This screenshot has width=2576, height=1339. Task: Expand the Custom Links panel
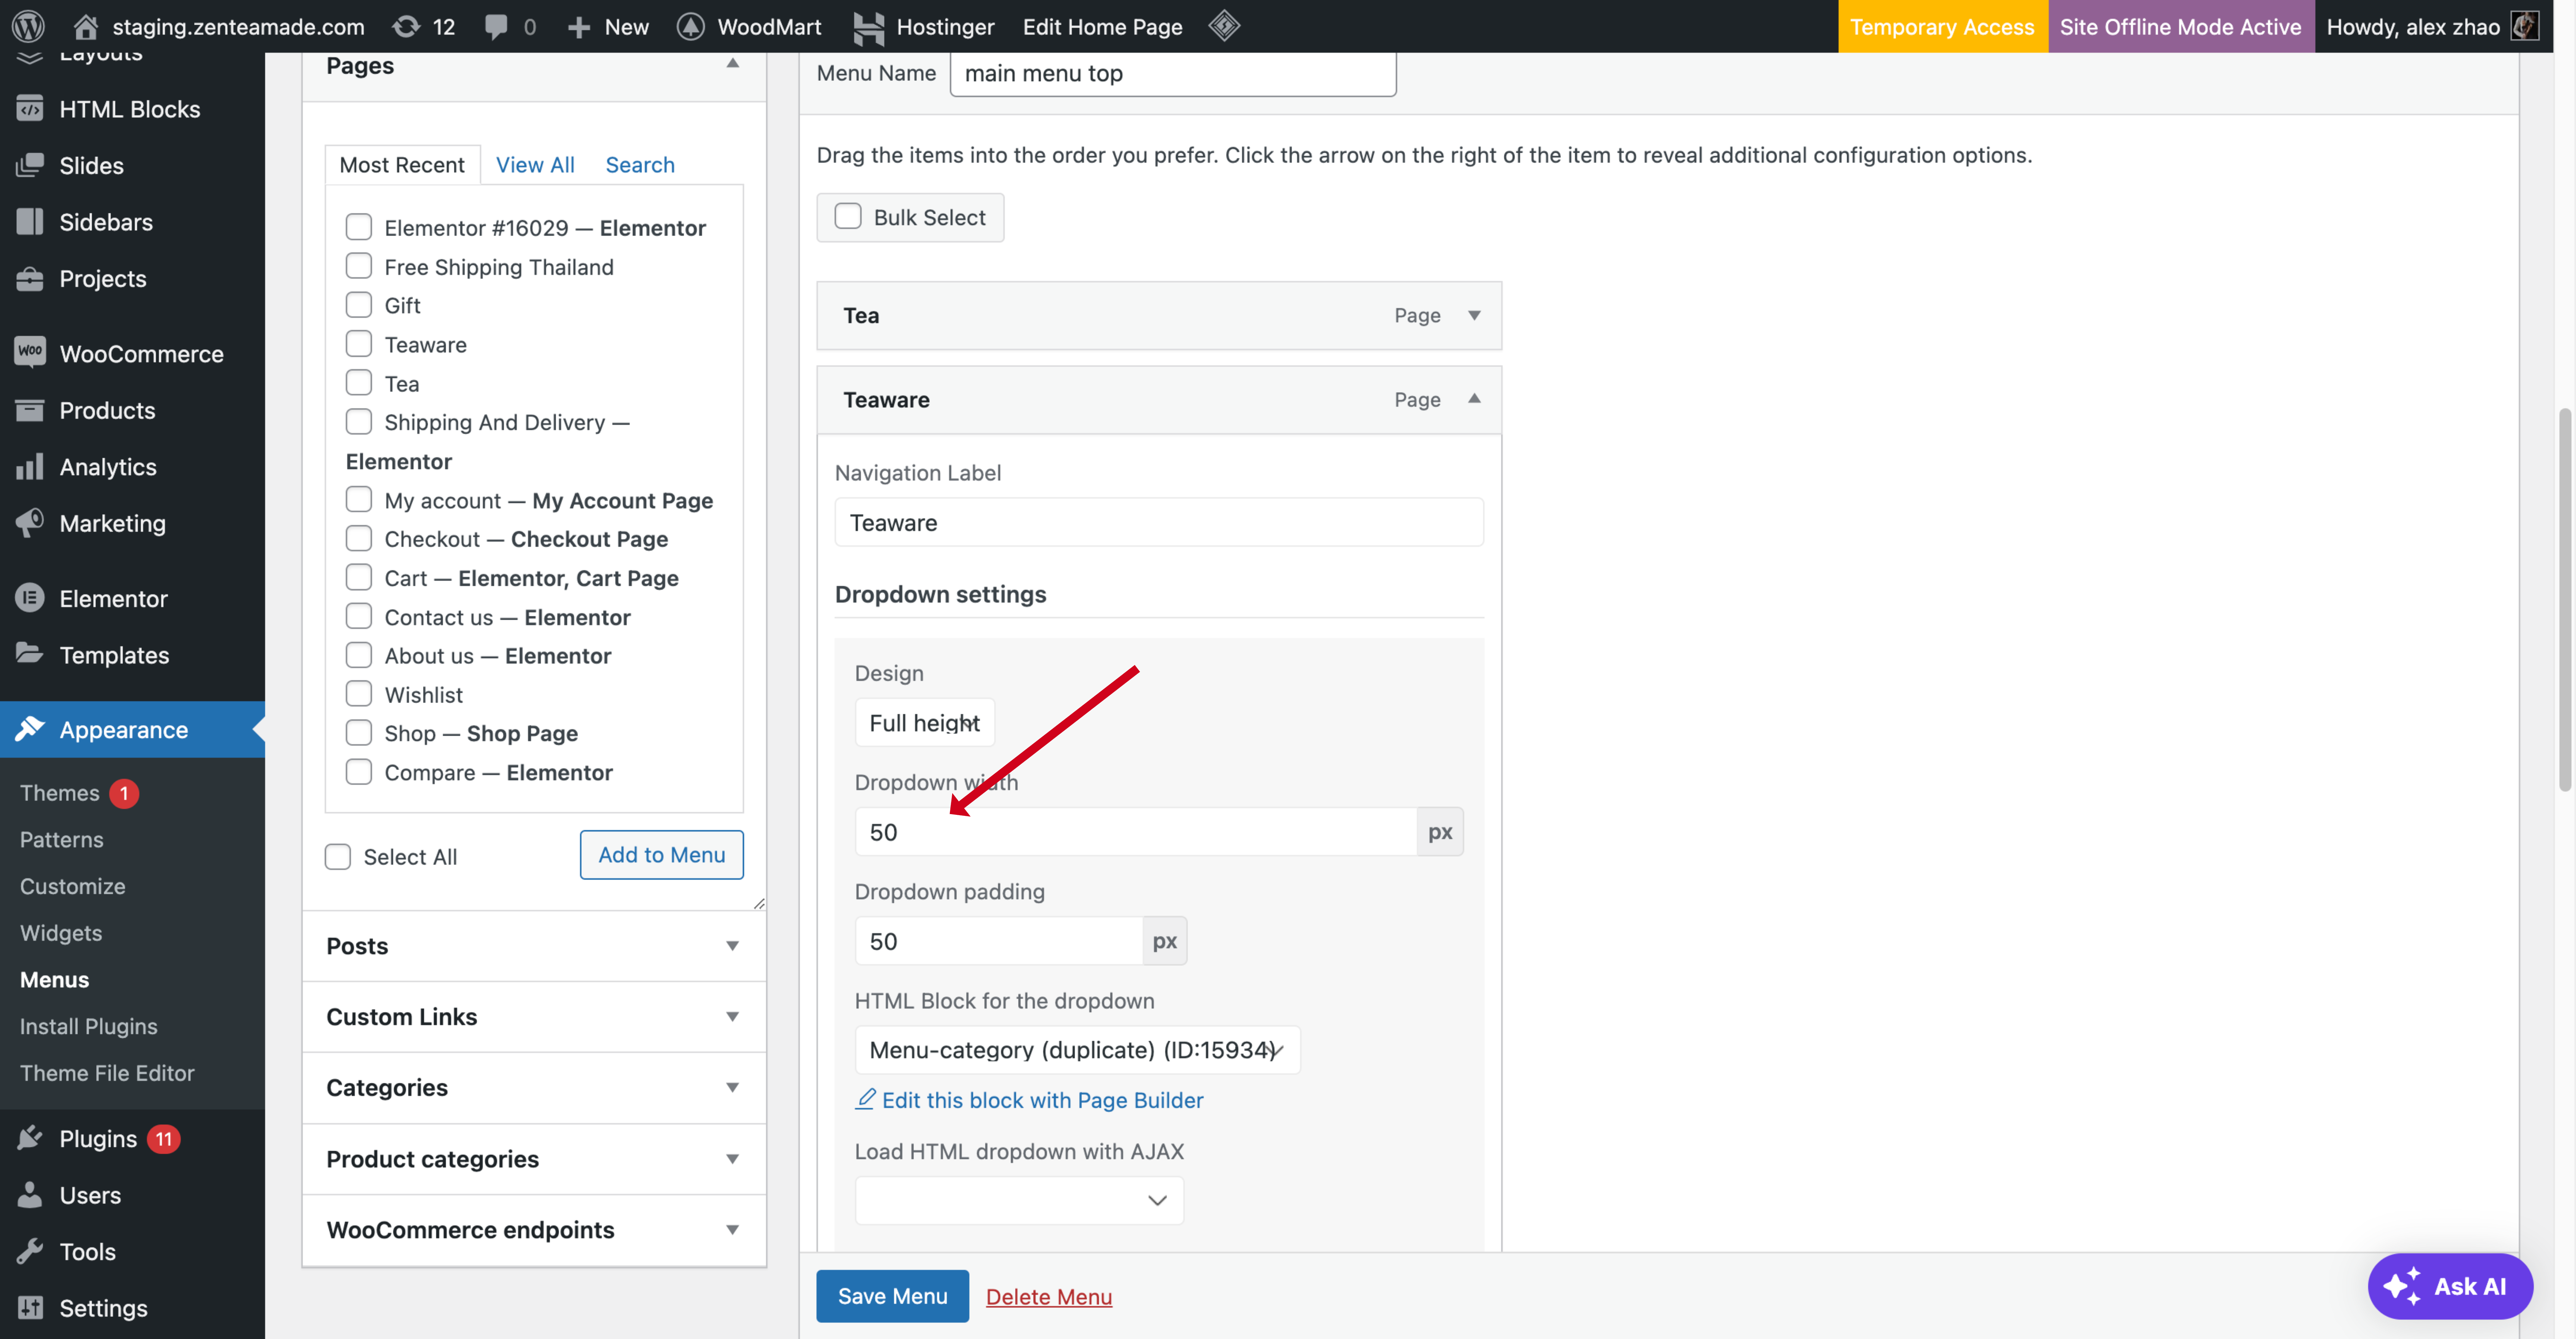534,1017
